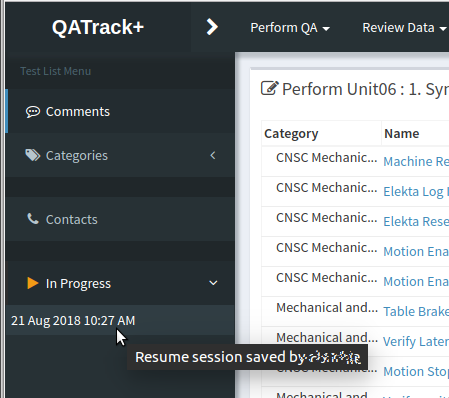
Task: Click the Perform Unit06 page title
Action: tap(365, 89)
